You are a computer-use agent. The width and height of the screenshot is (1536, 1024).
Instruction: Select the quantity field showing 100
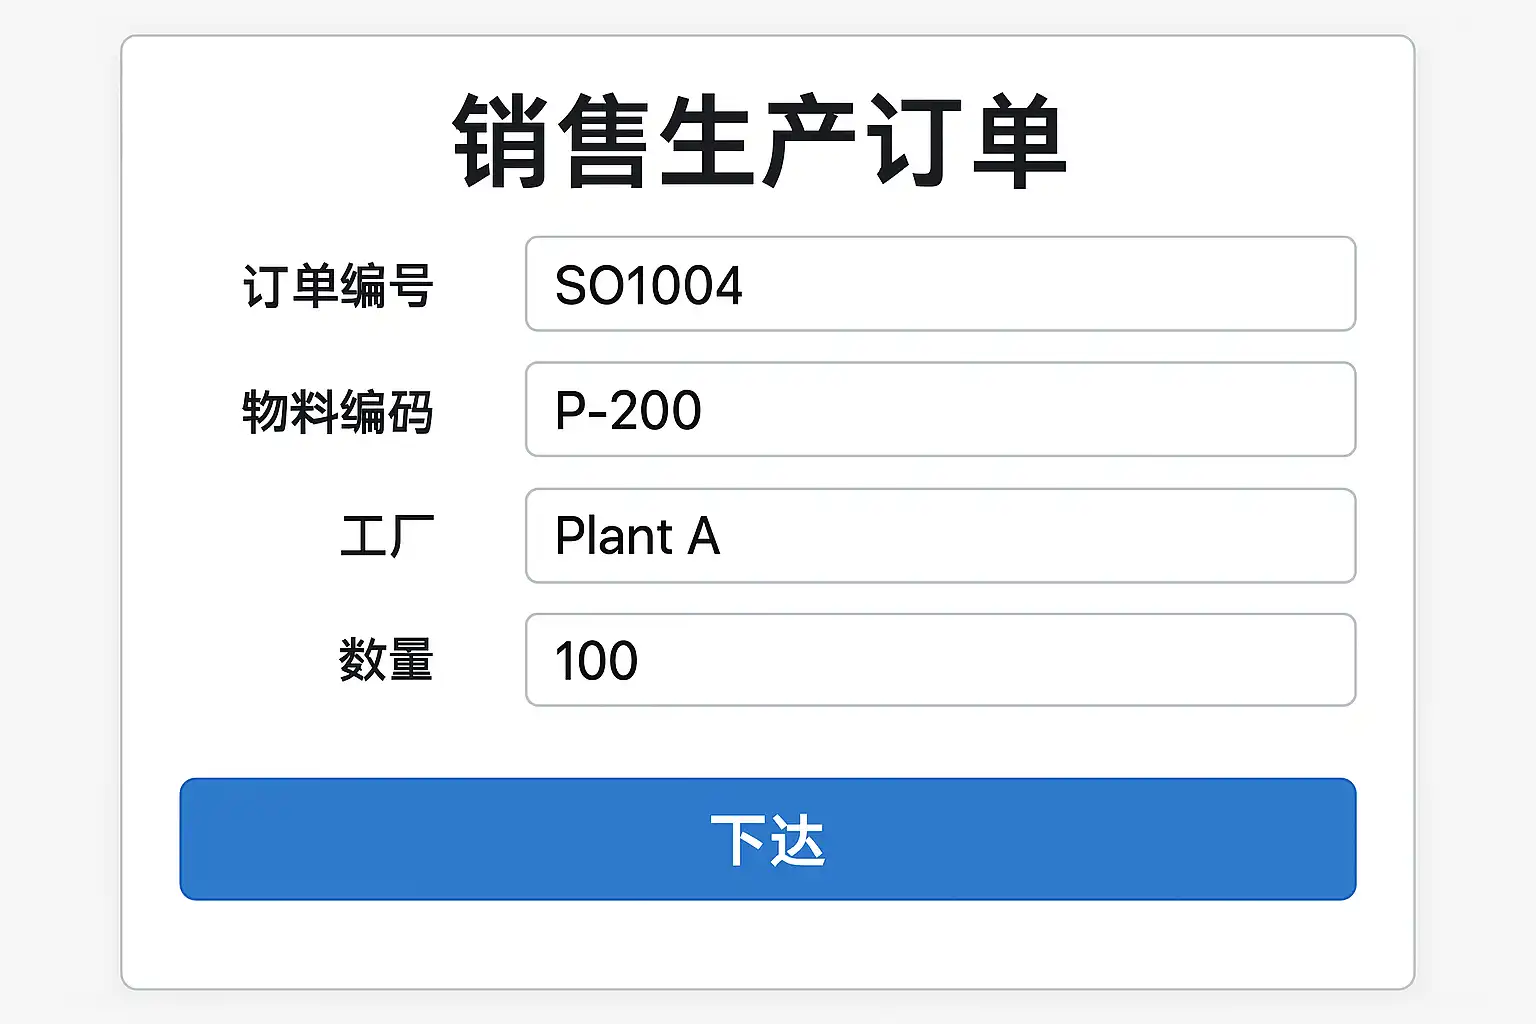[1000, 660]
